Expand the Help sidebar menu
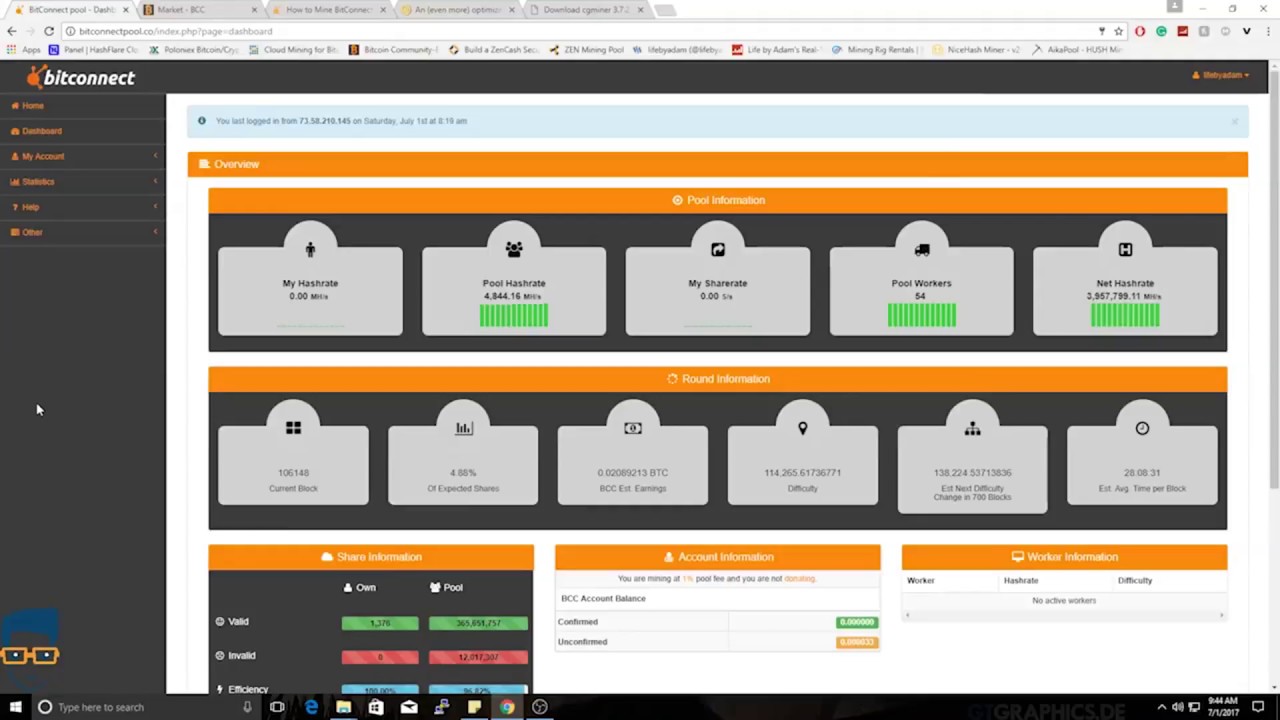Viewport: 1280px width, 720px height. tap(82, 207)
